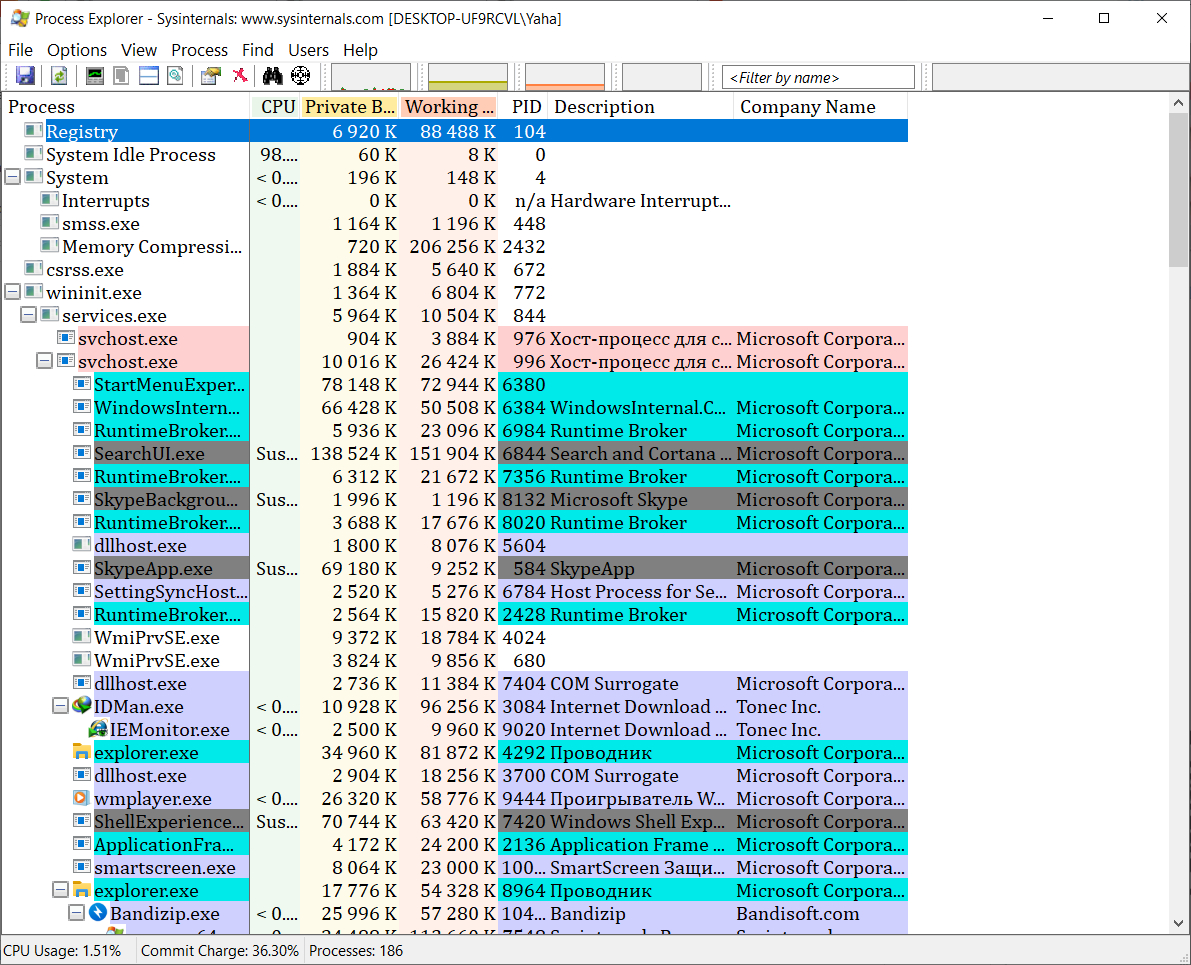
Task: Click the vertical scrollbar thumb
Action: [x=1178, y=190]
